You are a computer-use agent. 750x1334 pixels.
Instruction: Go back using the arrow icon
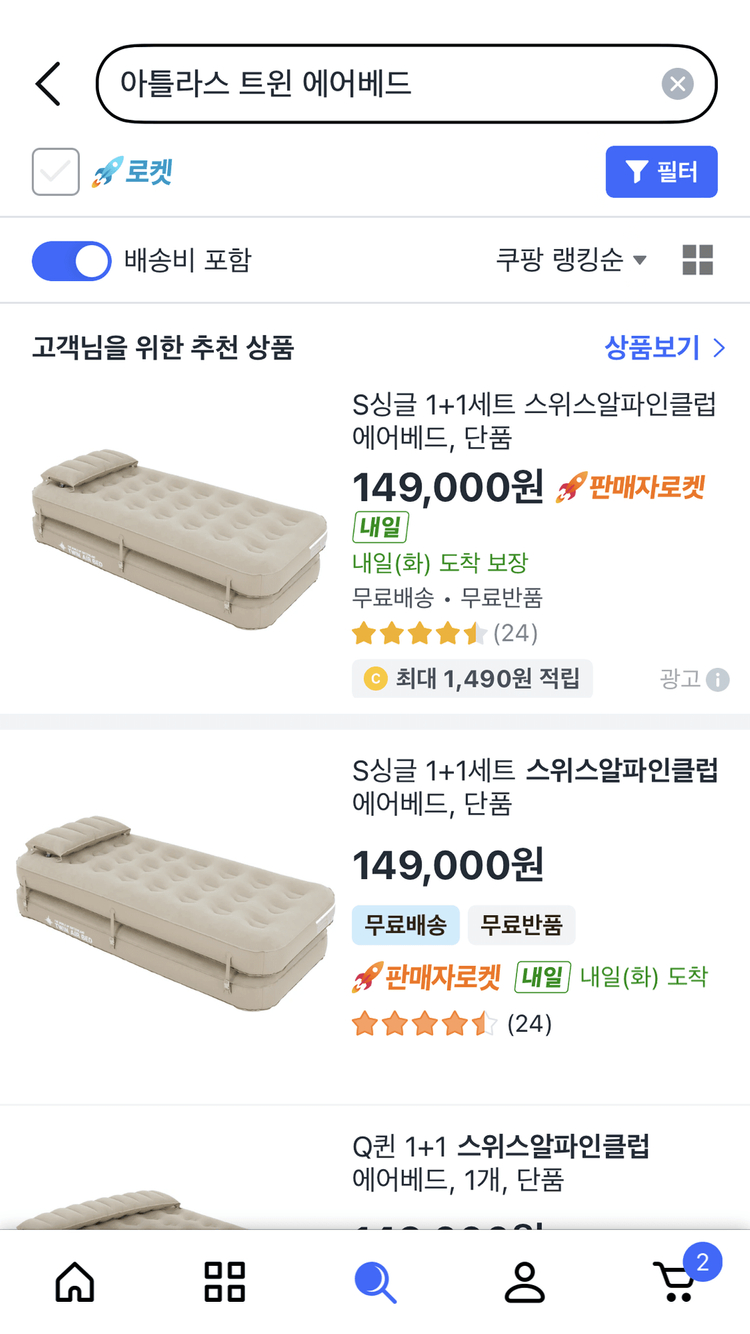pos(47,83)
